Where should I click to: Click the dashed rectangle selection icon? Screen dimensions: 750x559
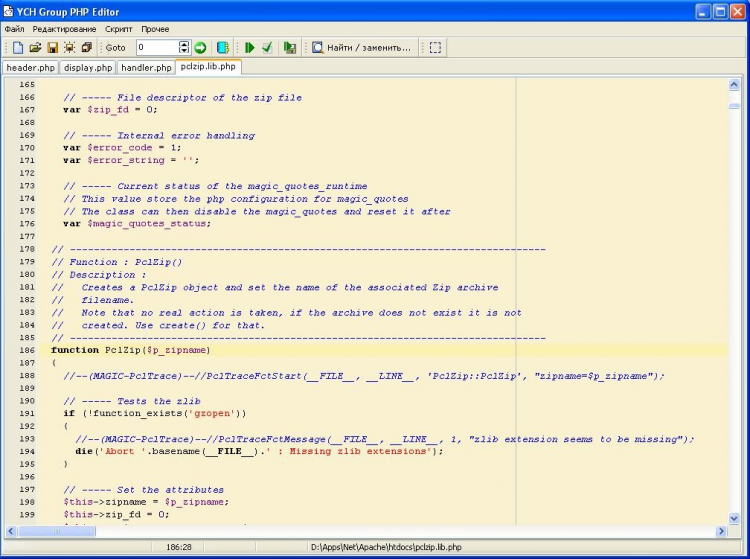click(435, 47)
